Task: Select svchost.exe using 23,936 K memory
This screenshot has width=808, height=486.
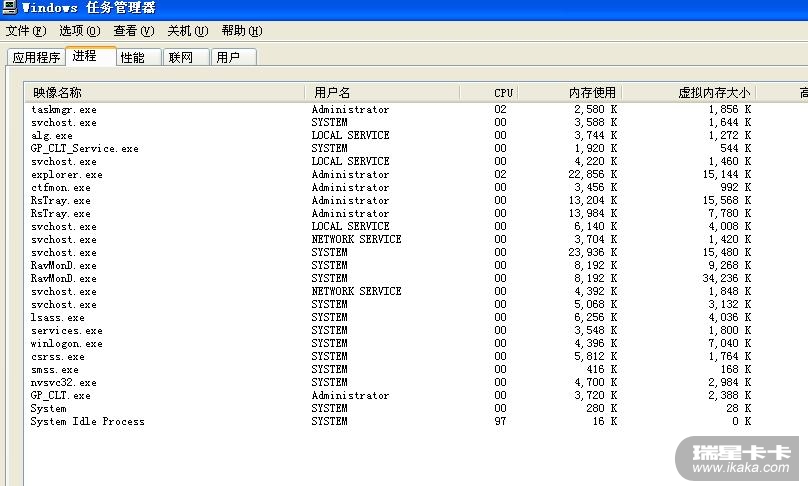Action: click(x=63, y=253)
